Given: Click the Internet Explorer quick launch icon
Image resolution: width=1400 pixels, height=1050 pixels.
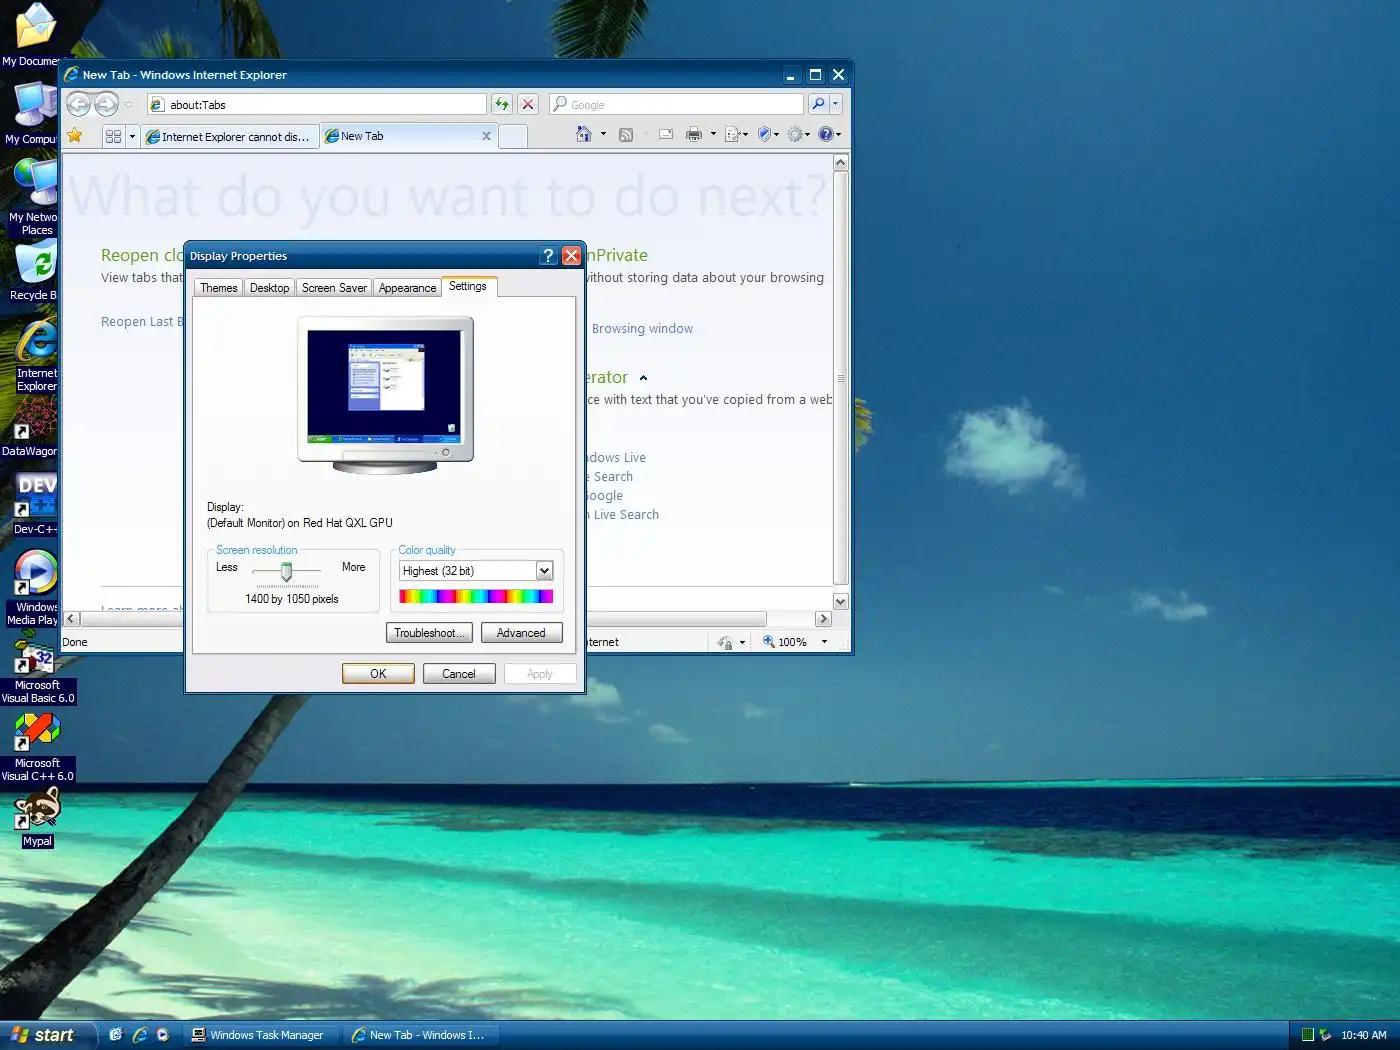Looking at the screenshot, I should [140, 1035].
